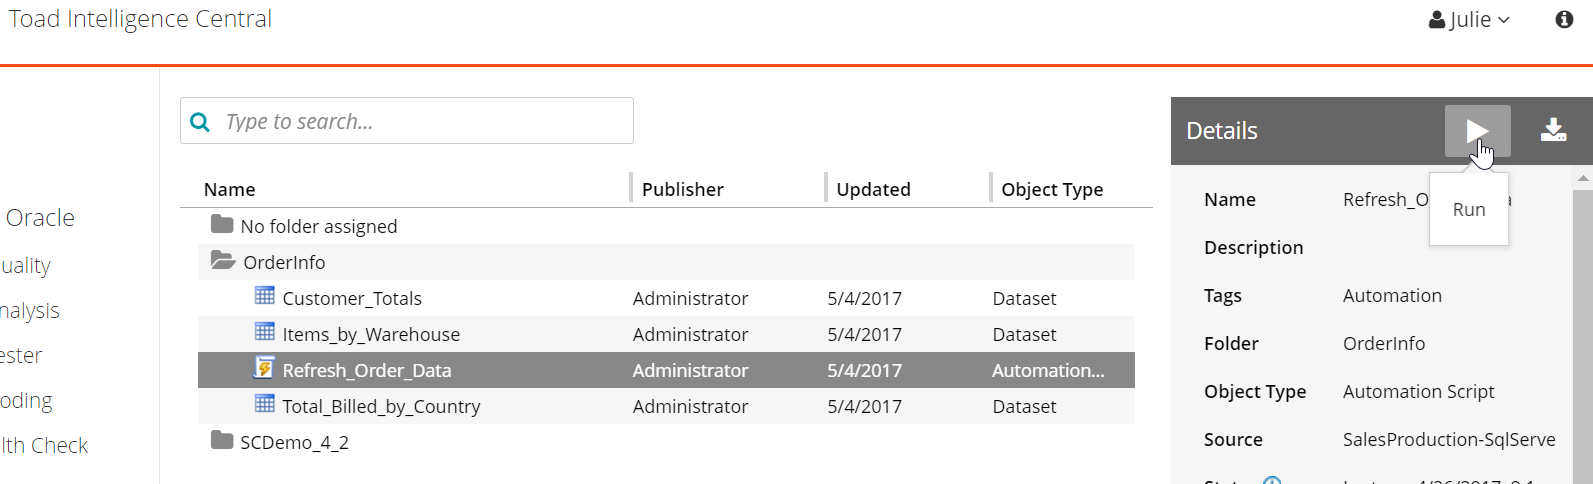This screenshot has width=1593, height=484.
Task: Click the Oracle sidebar item
Action: (x=40, y=217)
